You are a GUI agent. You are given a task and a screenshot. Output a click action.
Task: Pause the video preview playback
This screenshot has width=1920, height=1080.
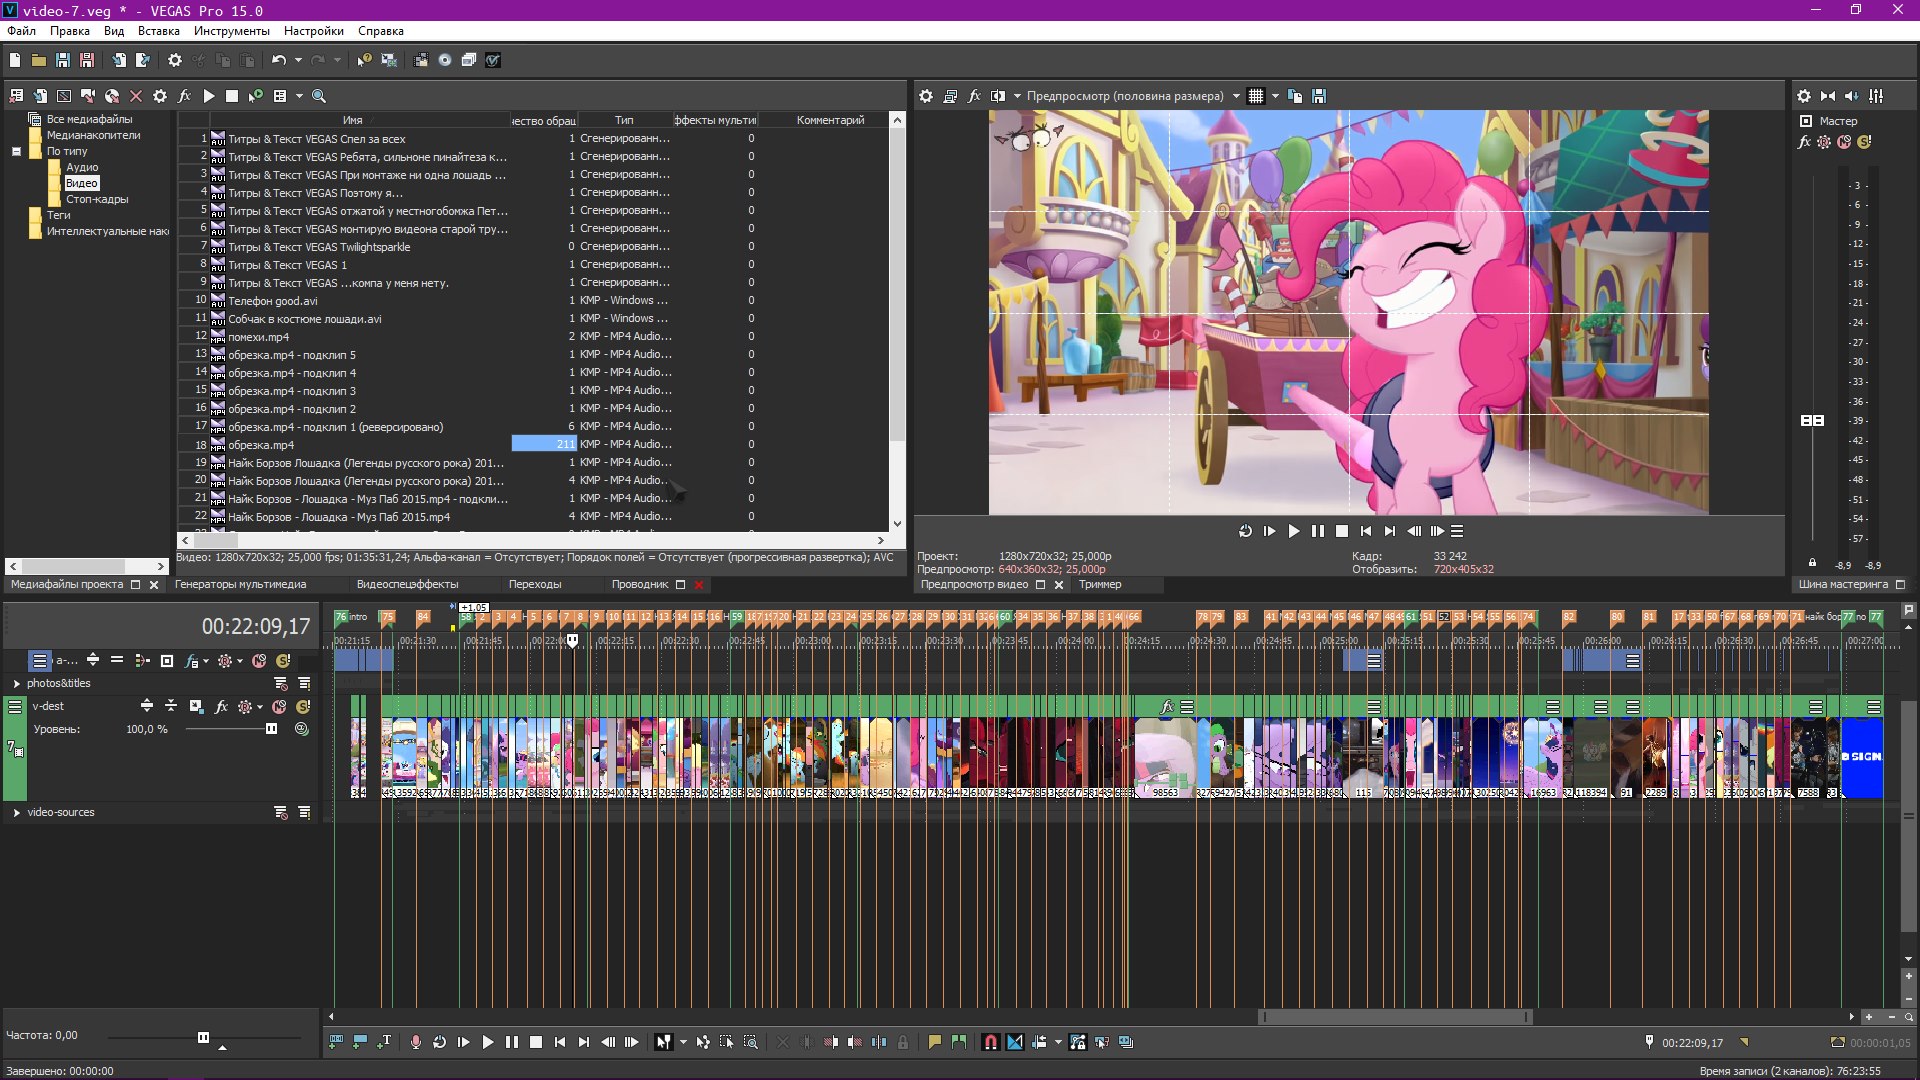click(x=1317, y=531)
